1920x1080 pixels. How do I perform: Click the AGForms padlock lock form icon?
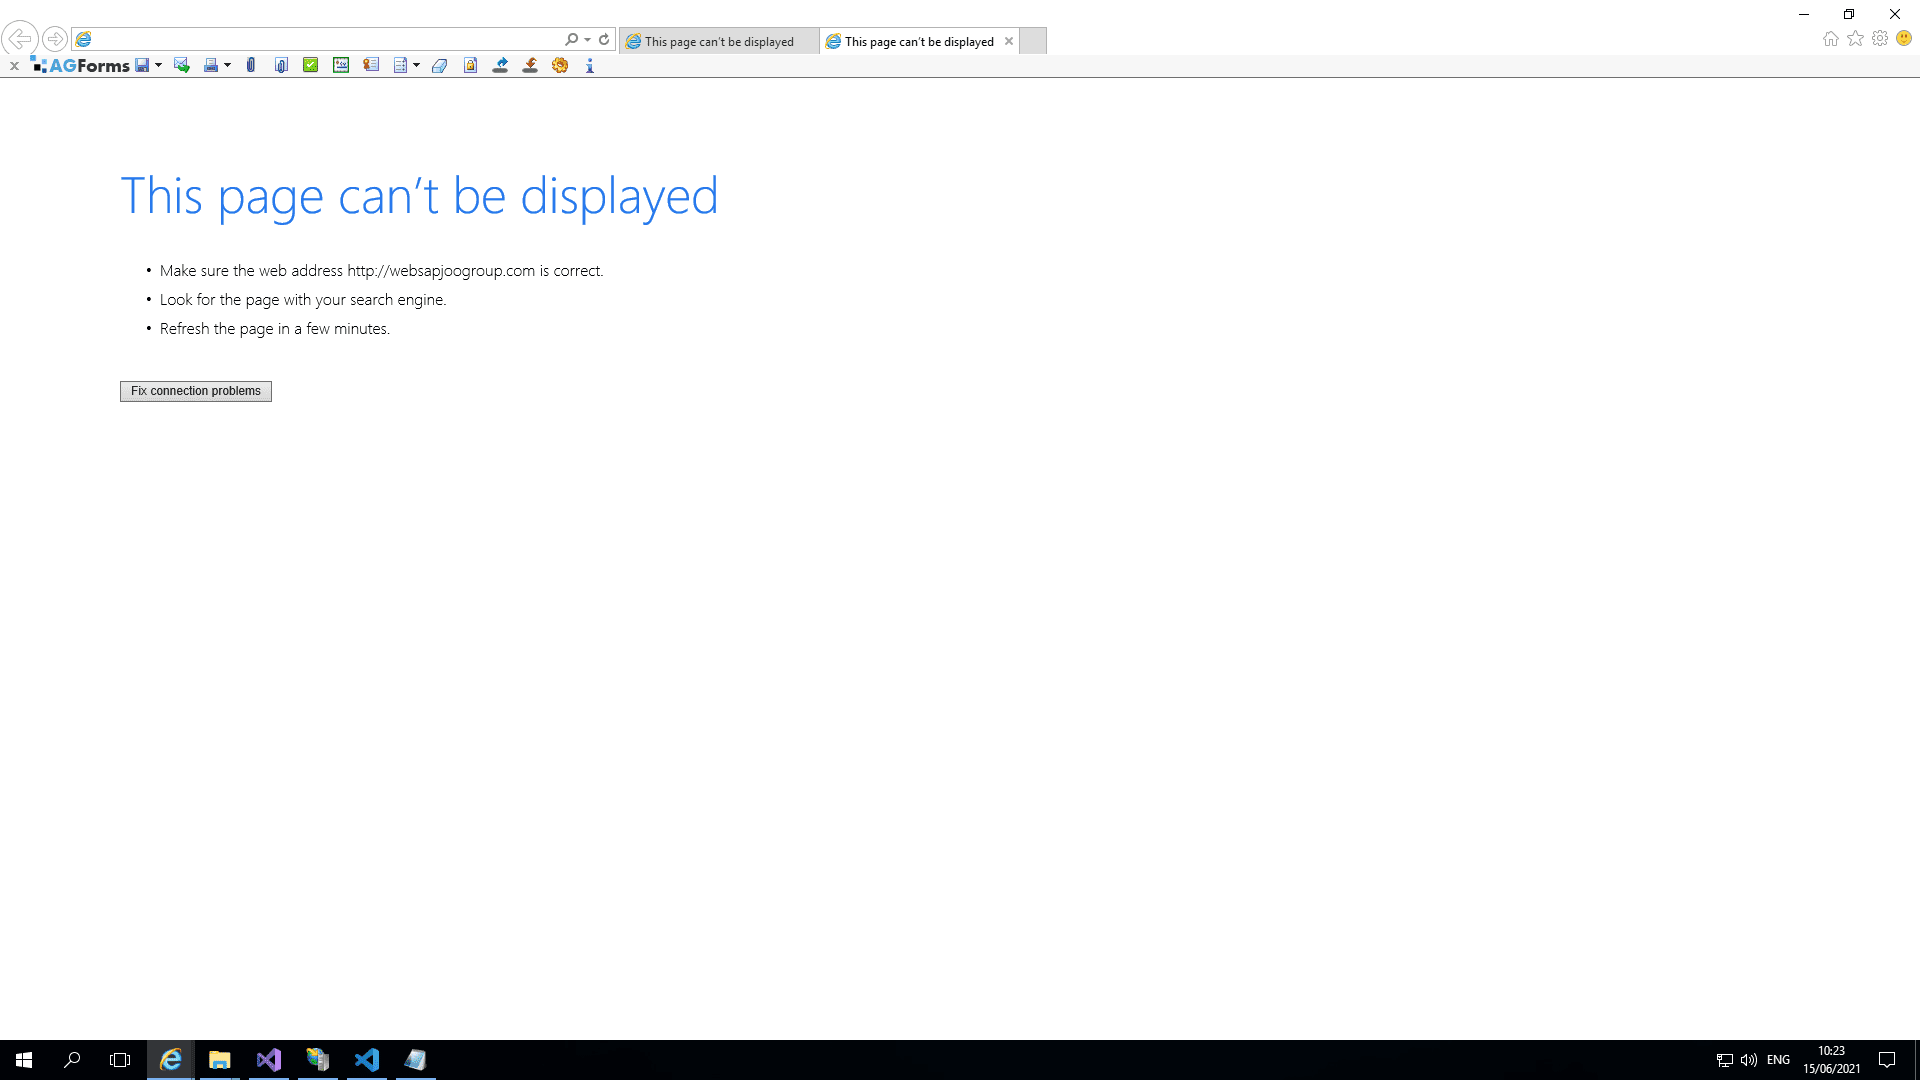(470, 65)
